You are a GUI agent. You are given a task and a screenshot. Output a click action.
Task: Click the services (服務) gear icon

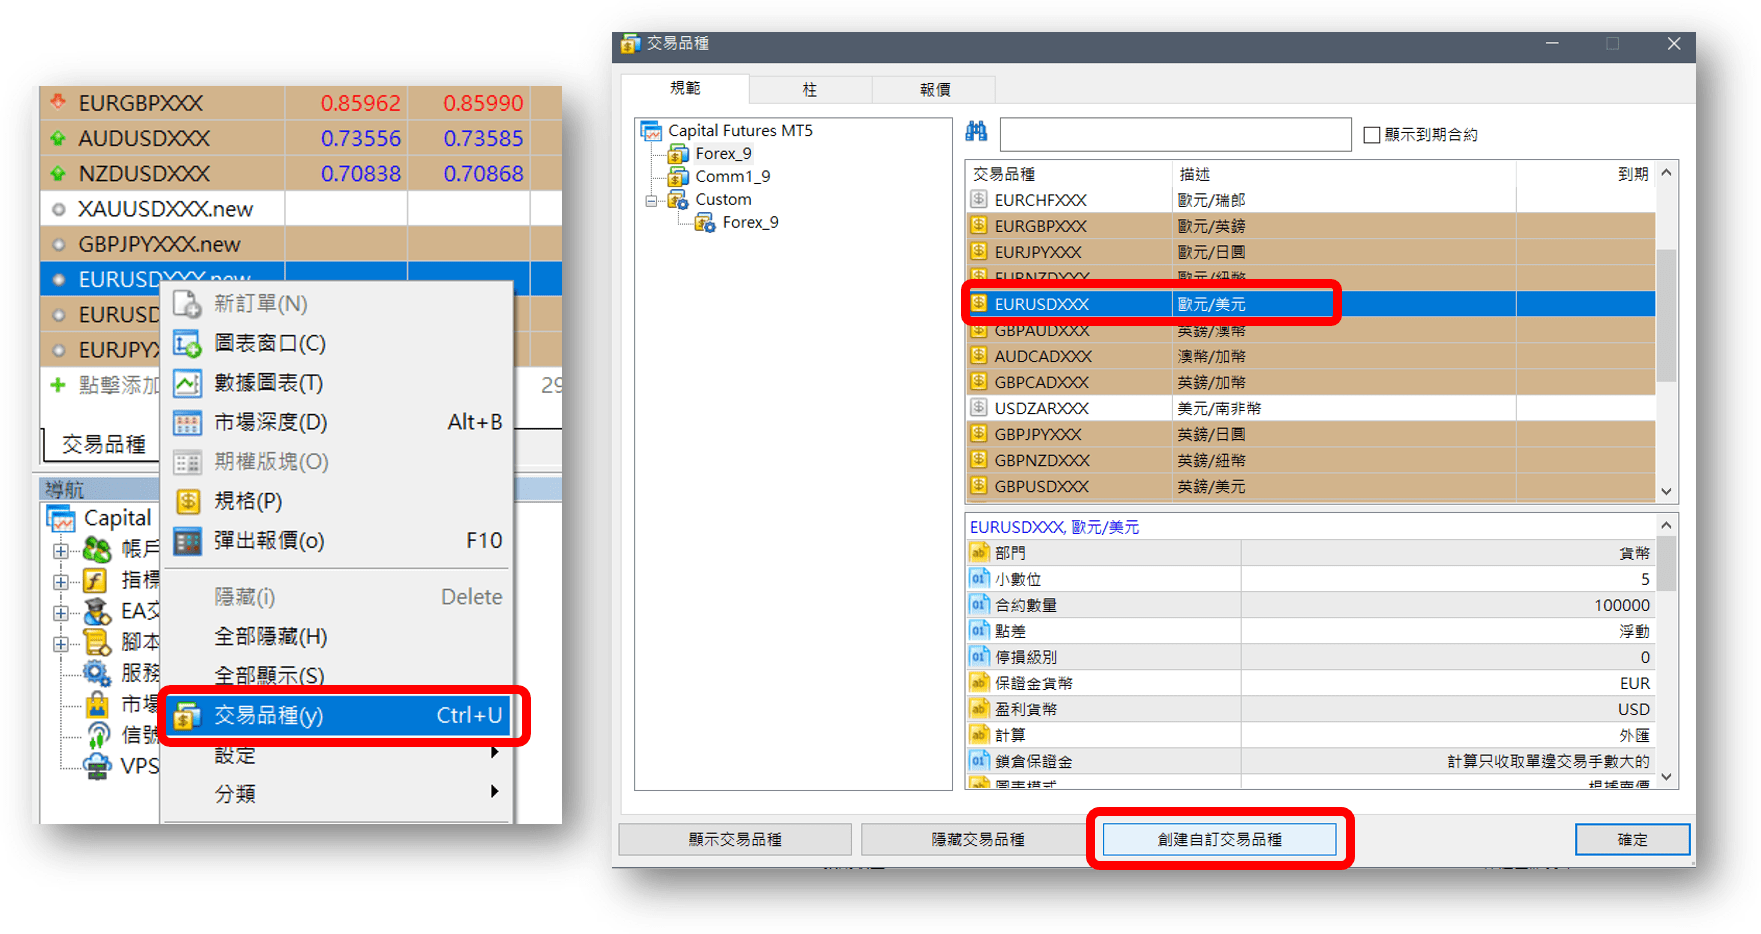(97, 673)
